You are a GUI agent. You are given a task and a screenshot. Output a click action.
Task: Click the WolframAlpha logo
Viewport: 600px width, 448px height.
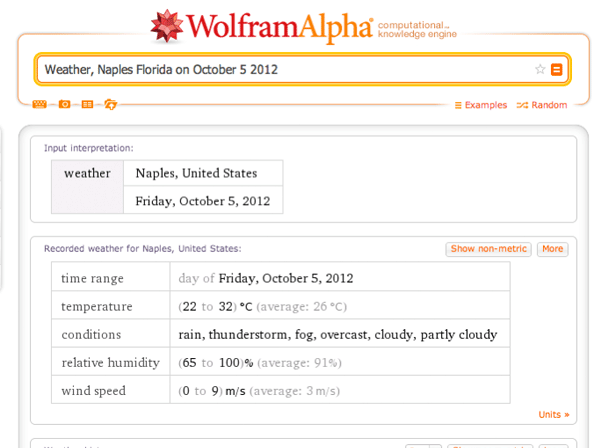tap(261, 26)
